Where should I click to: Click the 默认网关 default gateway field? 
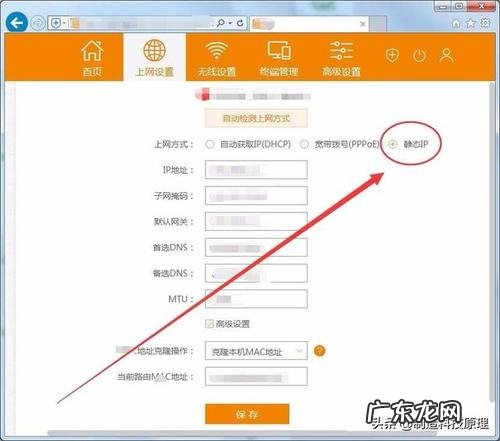(256, 221)
